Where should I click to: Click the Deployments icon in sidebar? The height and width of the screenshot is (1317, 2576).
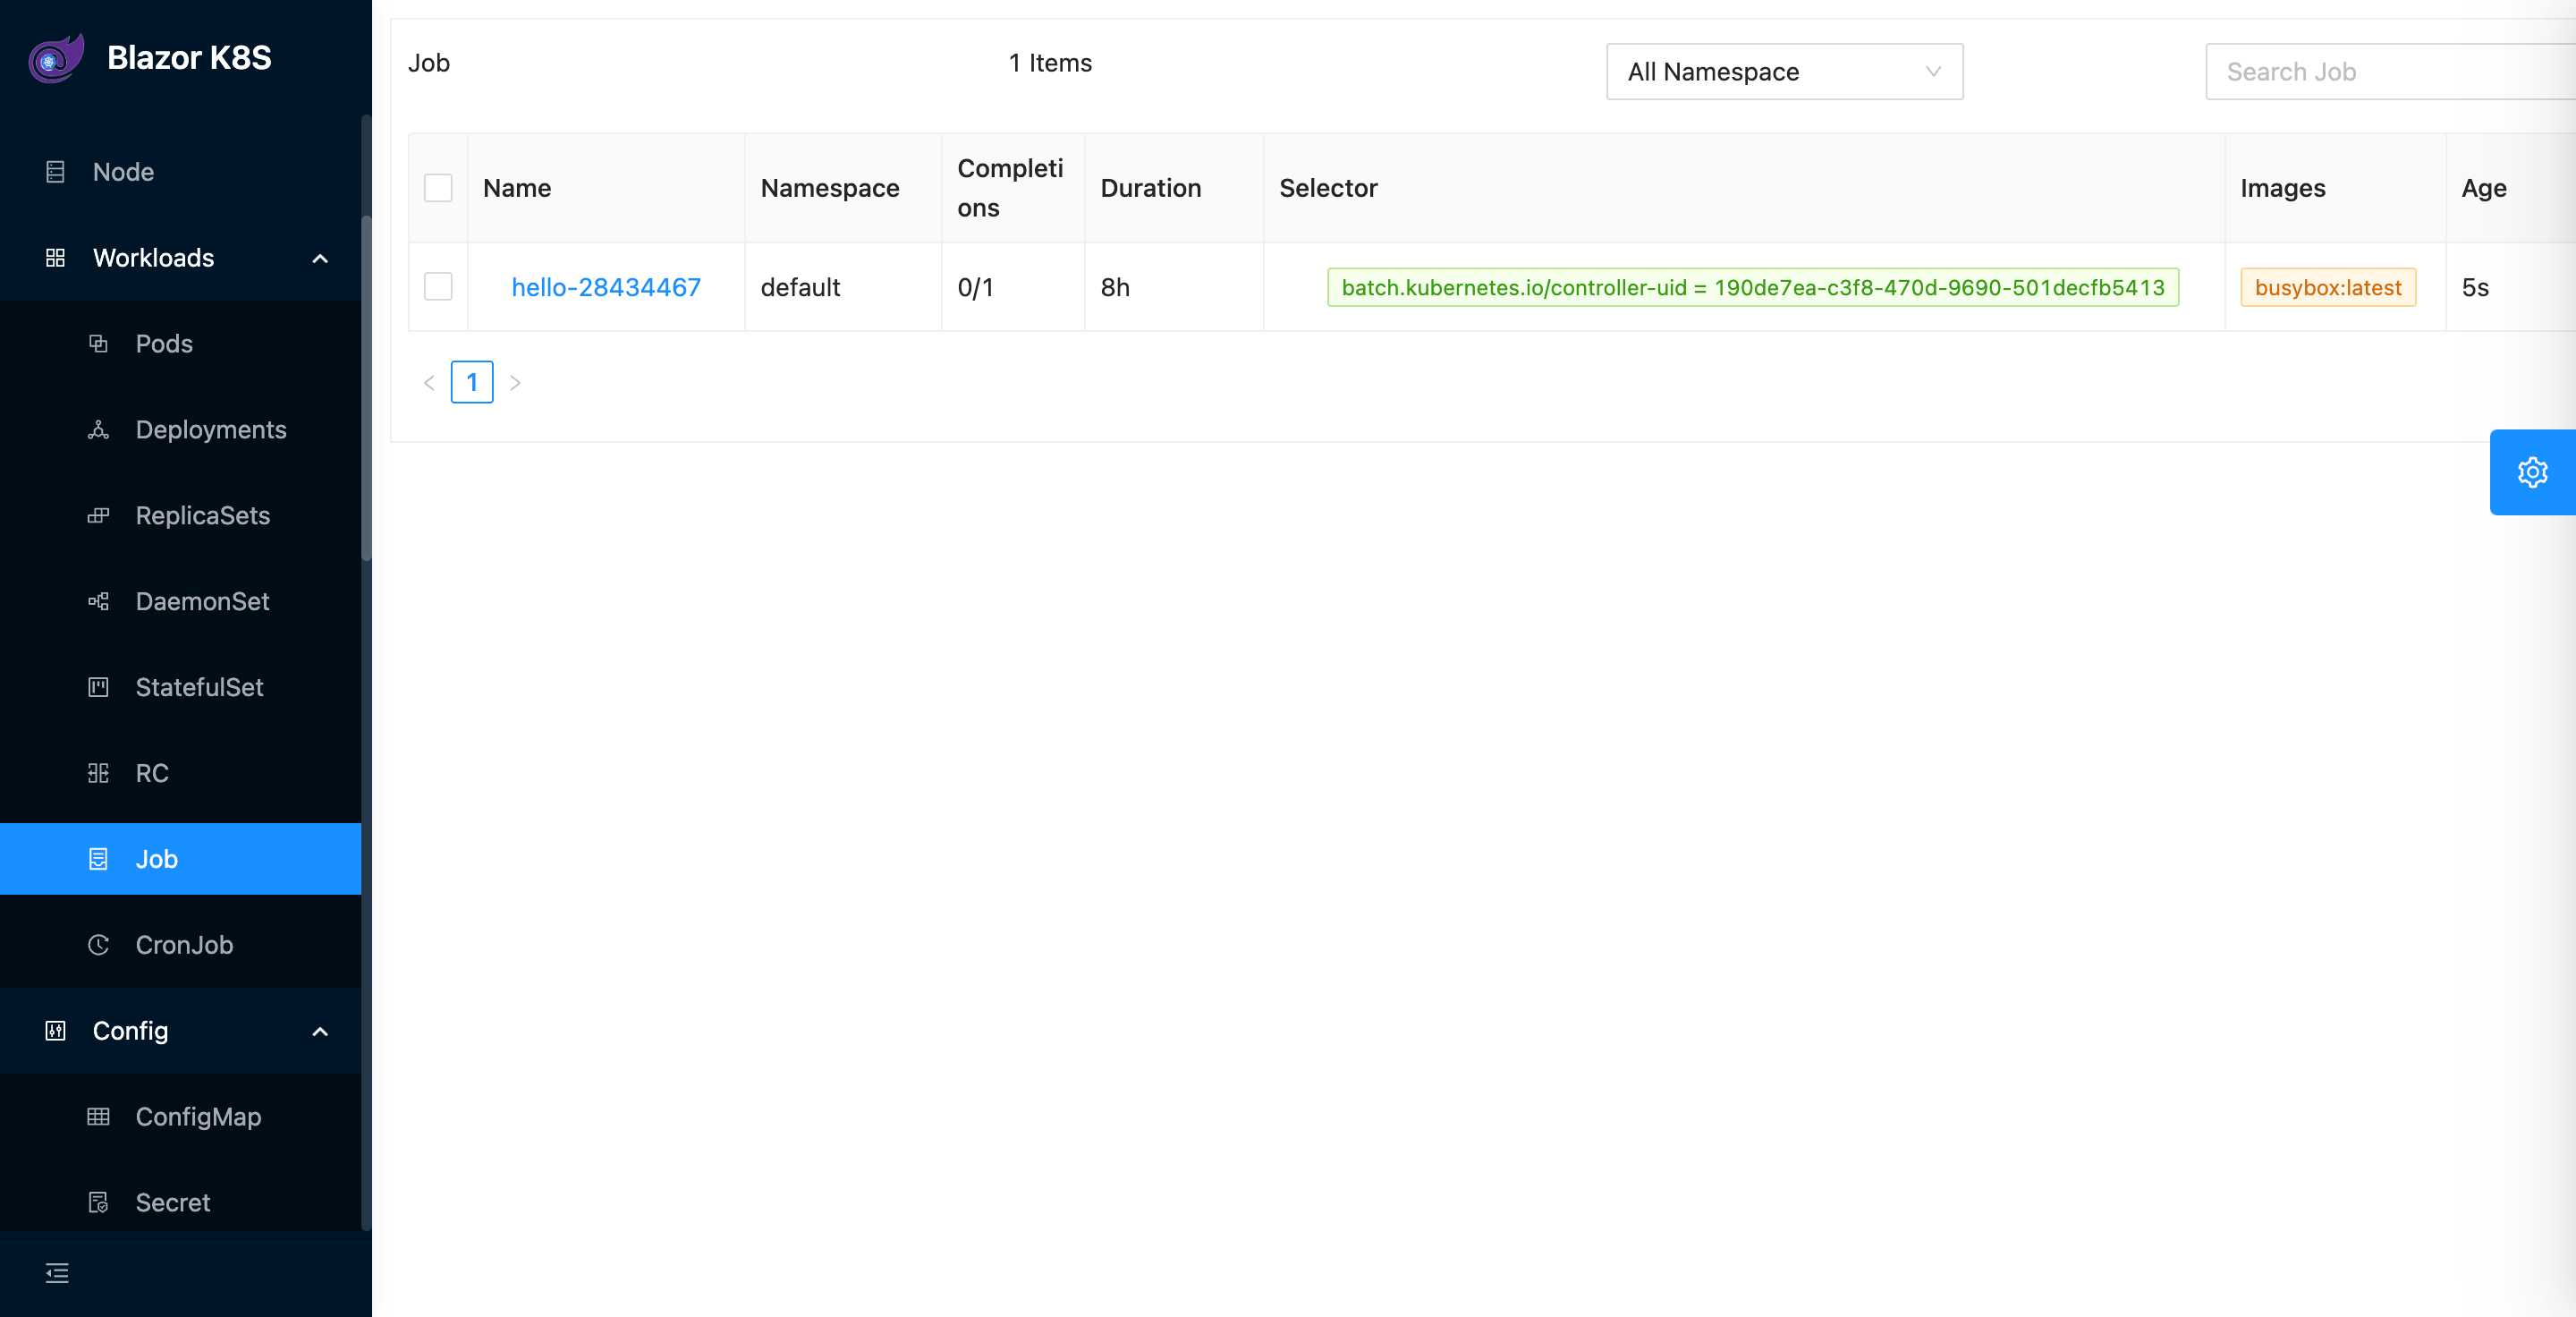[98, 430]
